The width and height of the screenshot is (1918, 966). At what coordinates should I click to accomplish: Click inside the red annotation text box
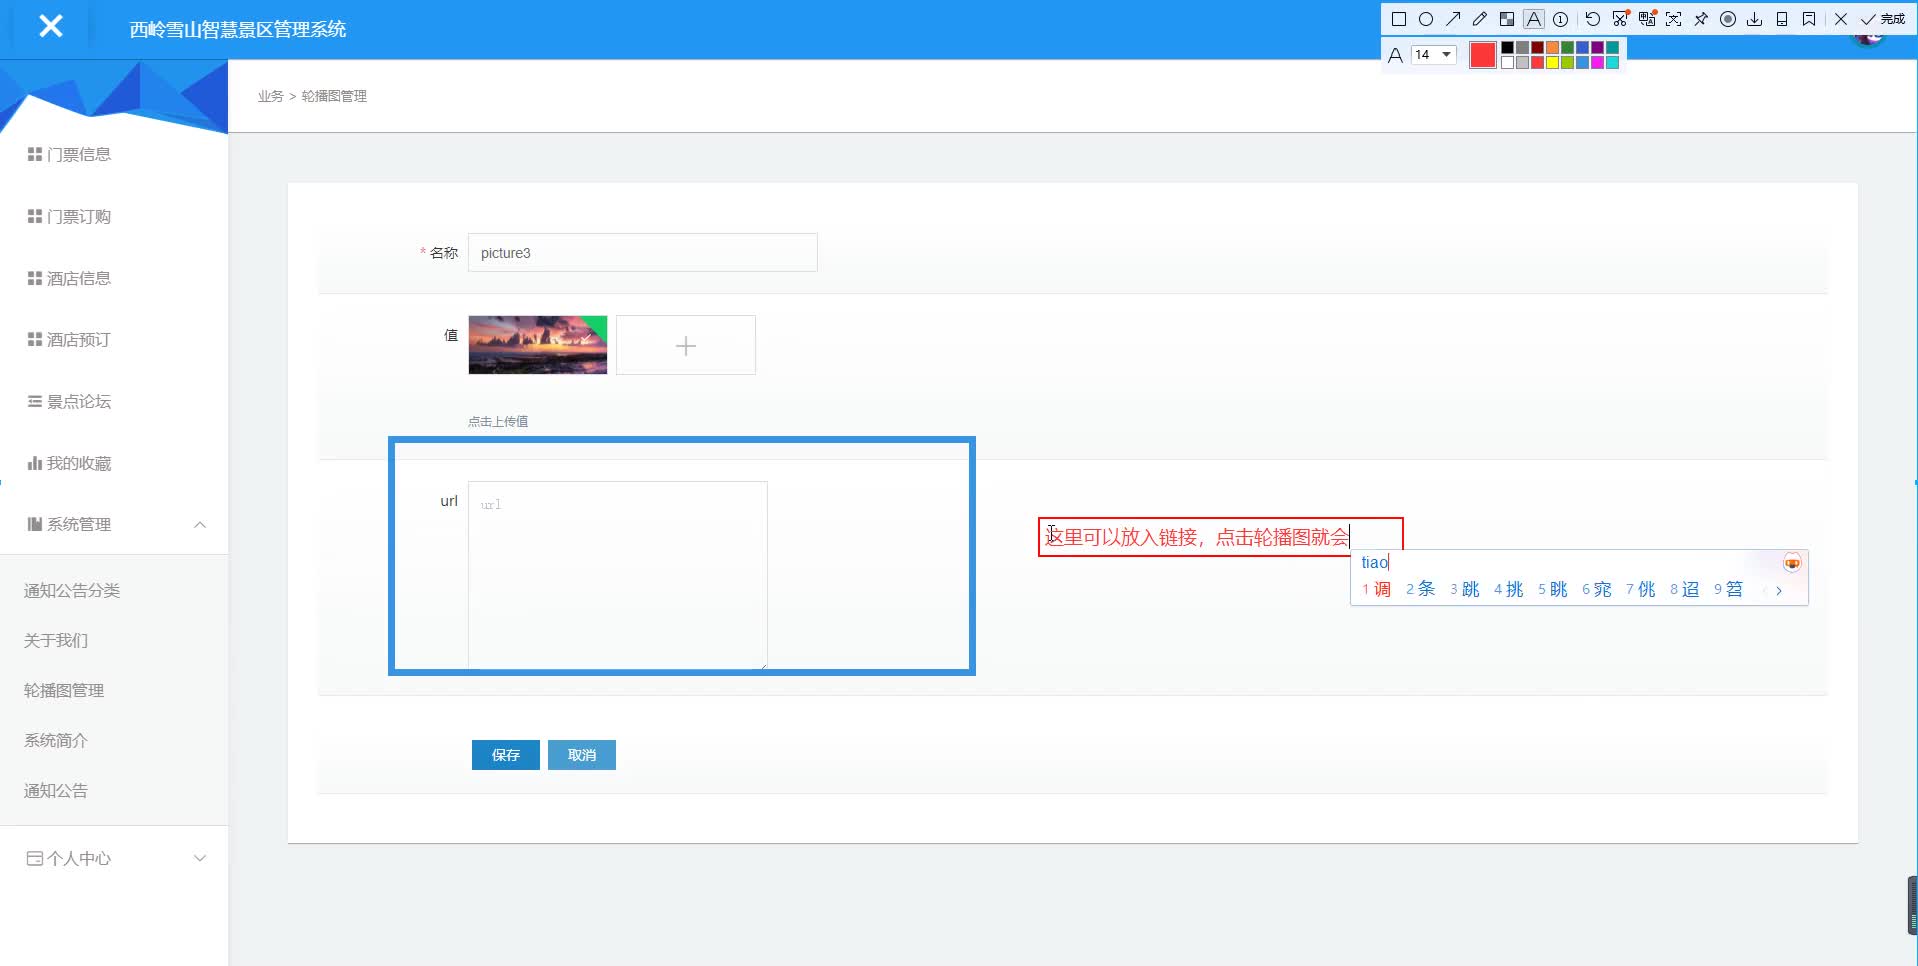tap(1220, 537)
